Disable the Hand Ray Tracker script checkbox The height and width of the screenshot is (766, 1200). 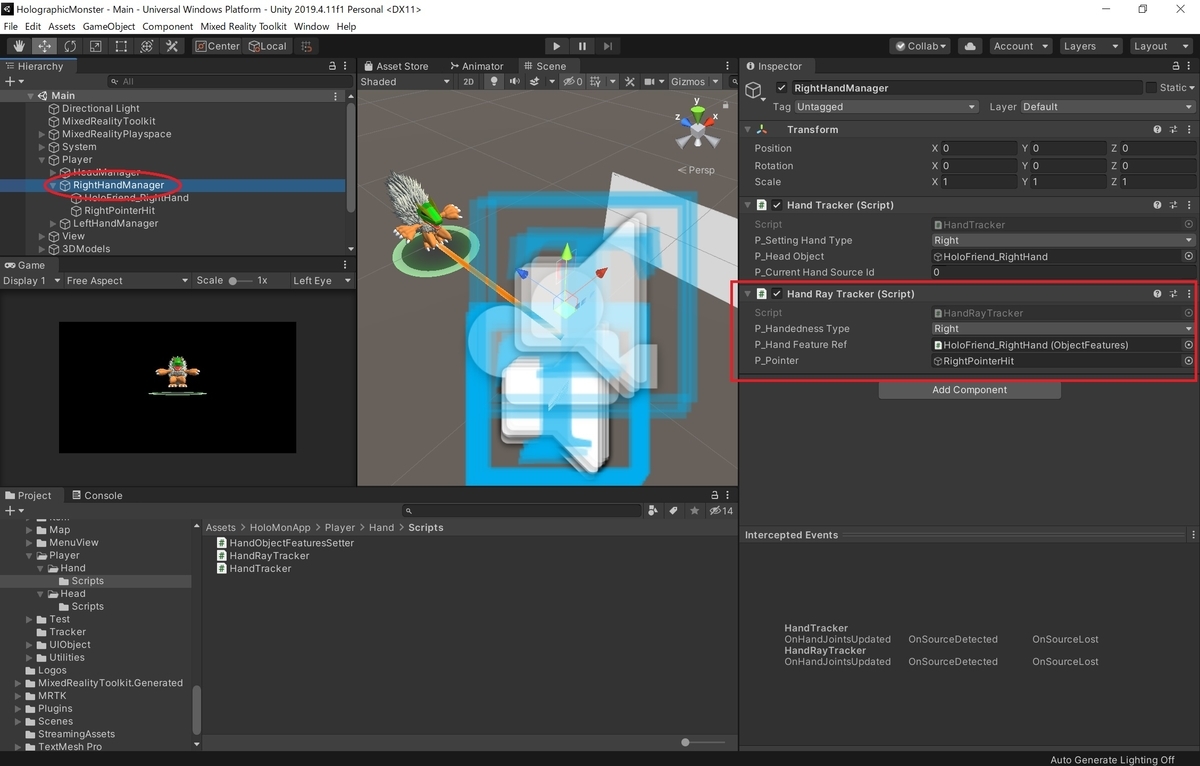point(777,294)
